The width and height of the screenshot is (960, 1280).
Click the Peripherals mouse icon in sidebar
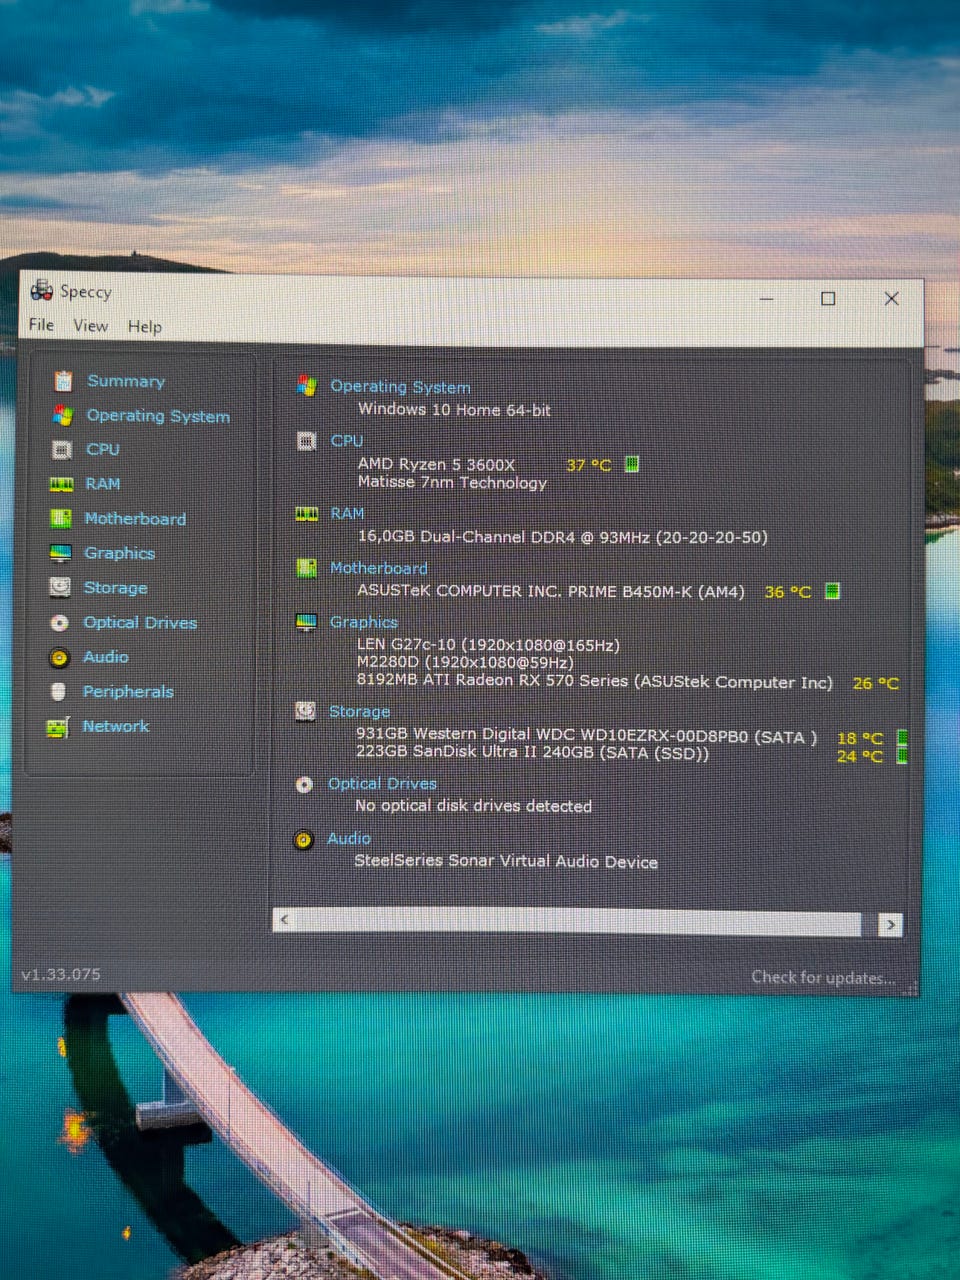(59, 691)
